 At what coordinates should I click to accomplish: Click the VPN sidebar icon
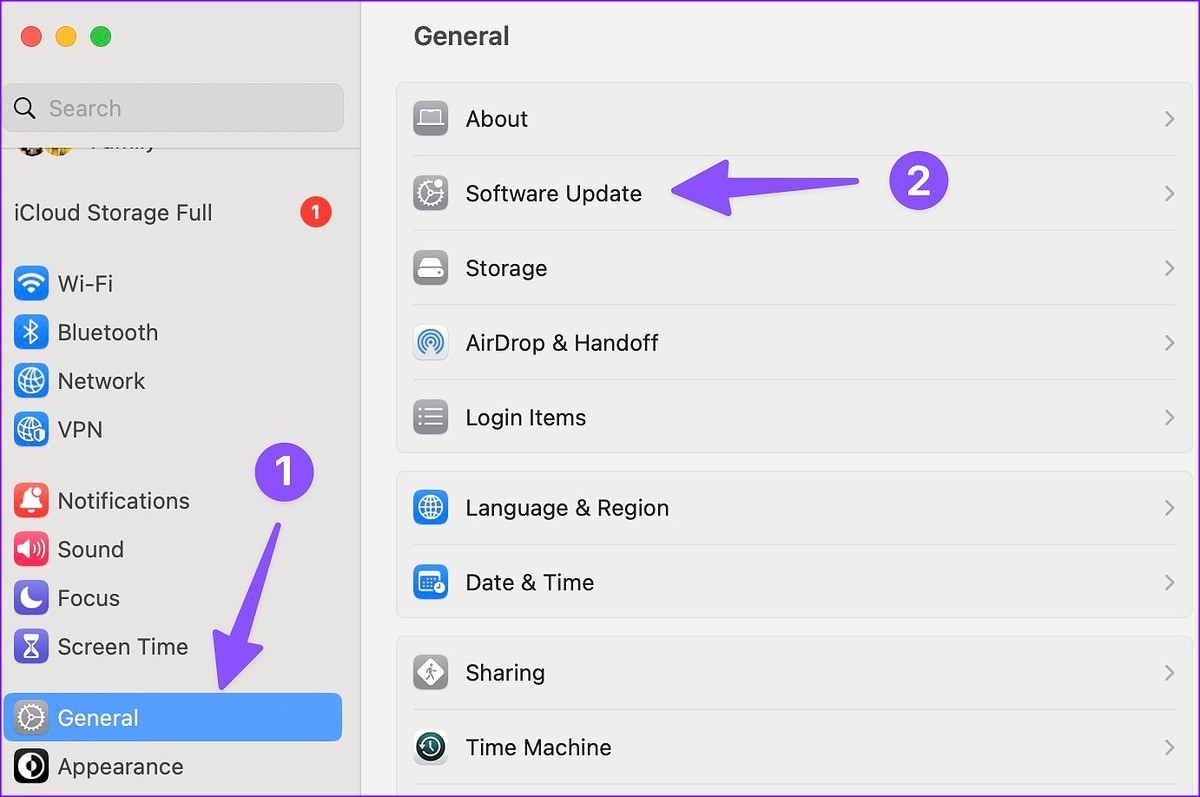click(31, 429)
